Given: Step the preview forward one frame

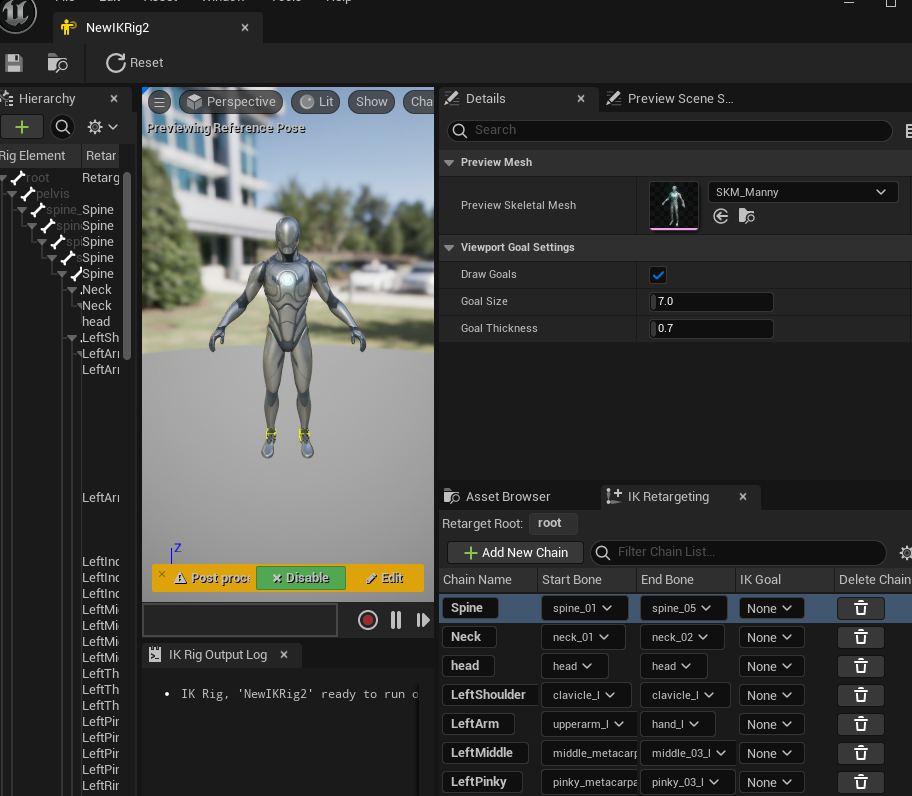Looking at the screenshot, I should 423,620.
